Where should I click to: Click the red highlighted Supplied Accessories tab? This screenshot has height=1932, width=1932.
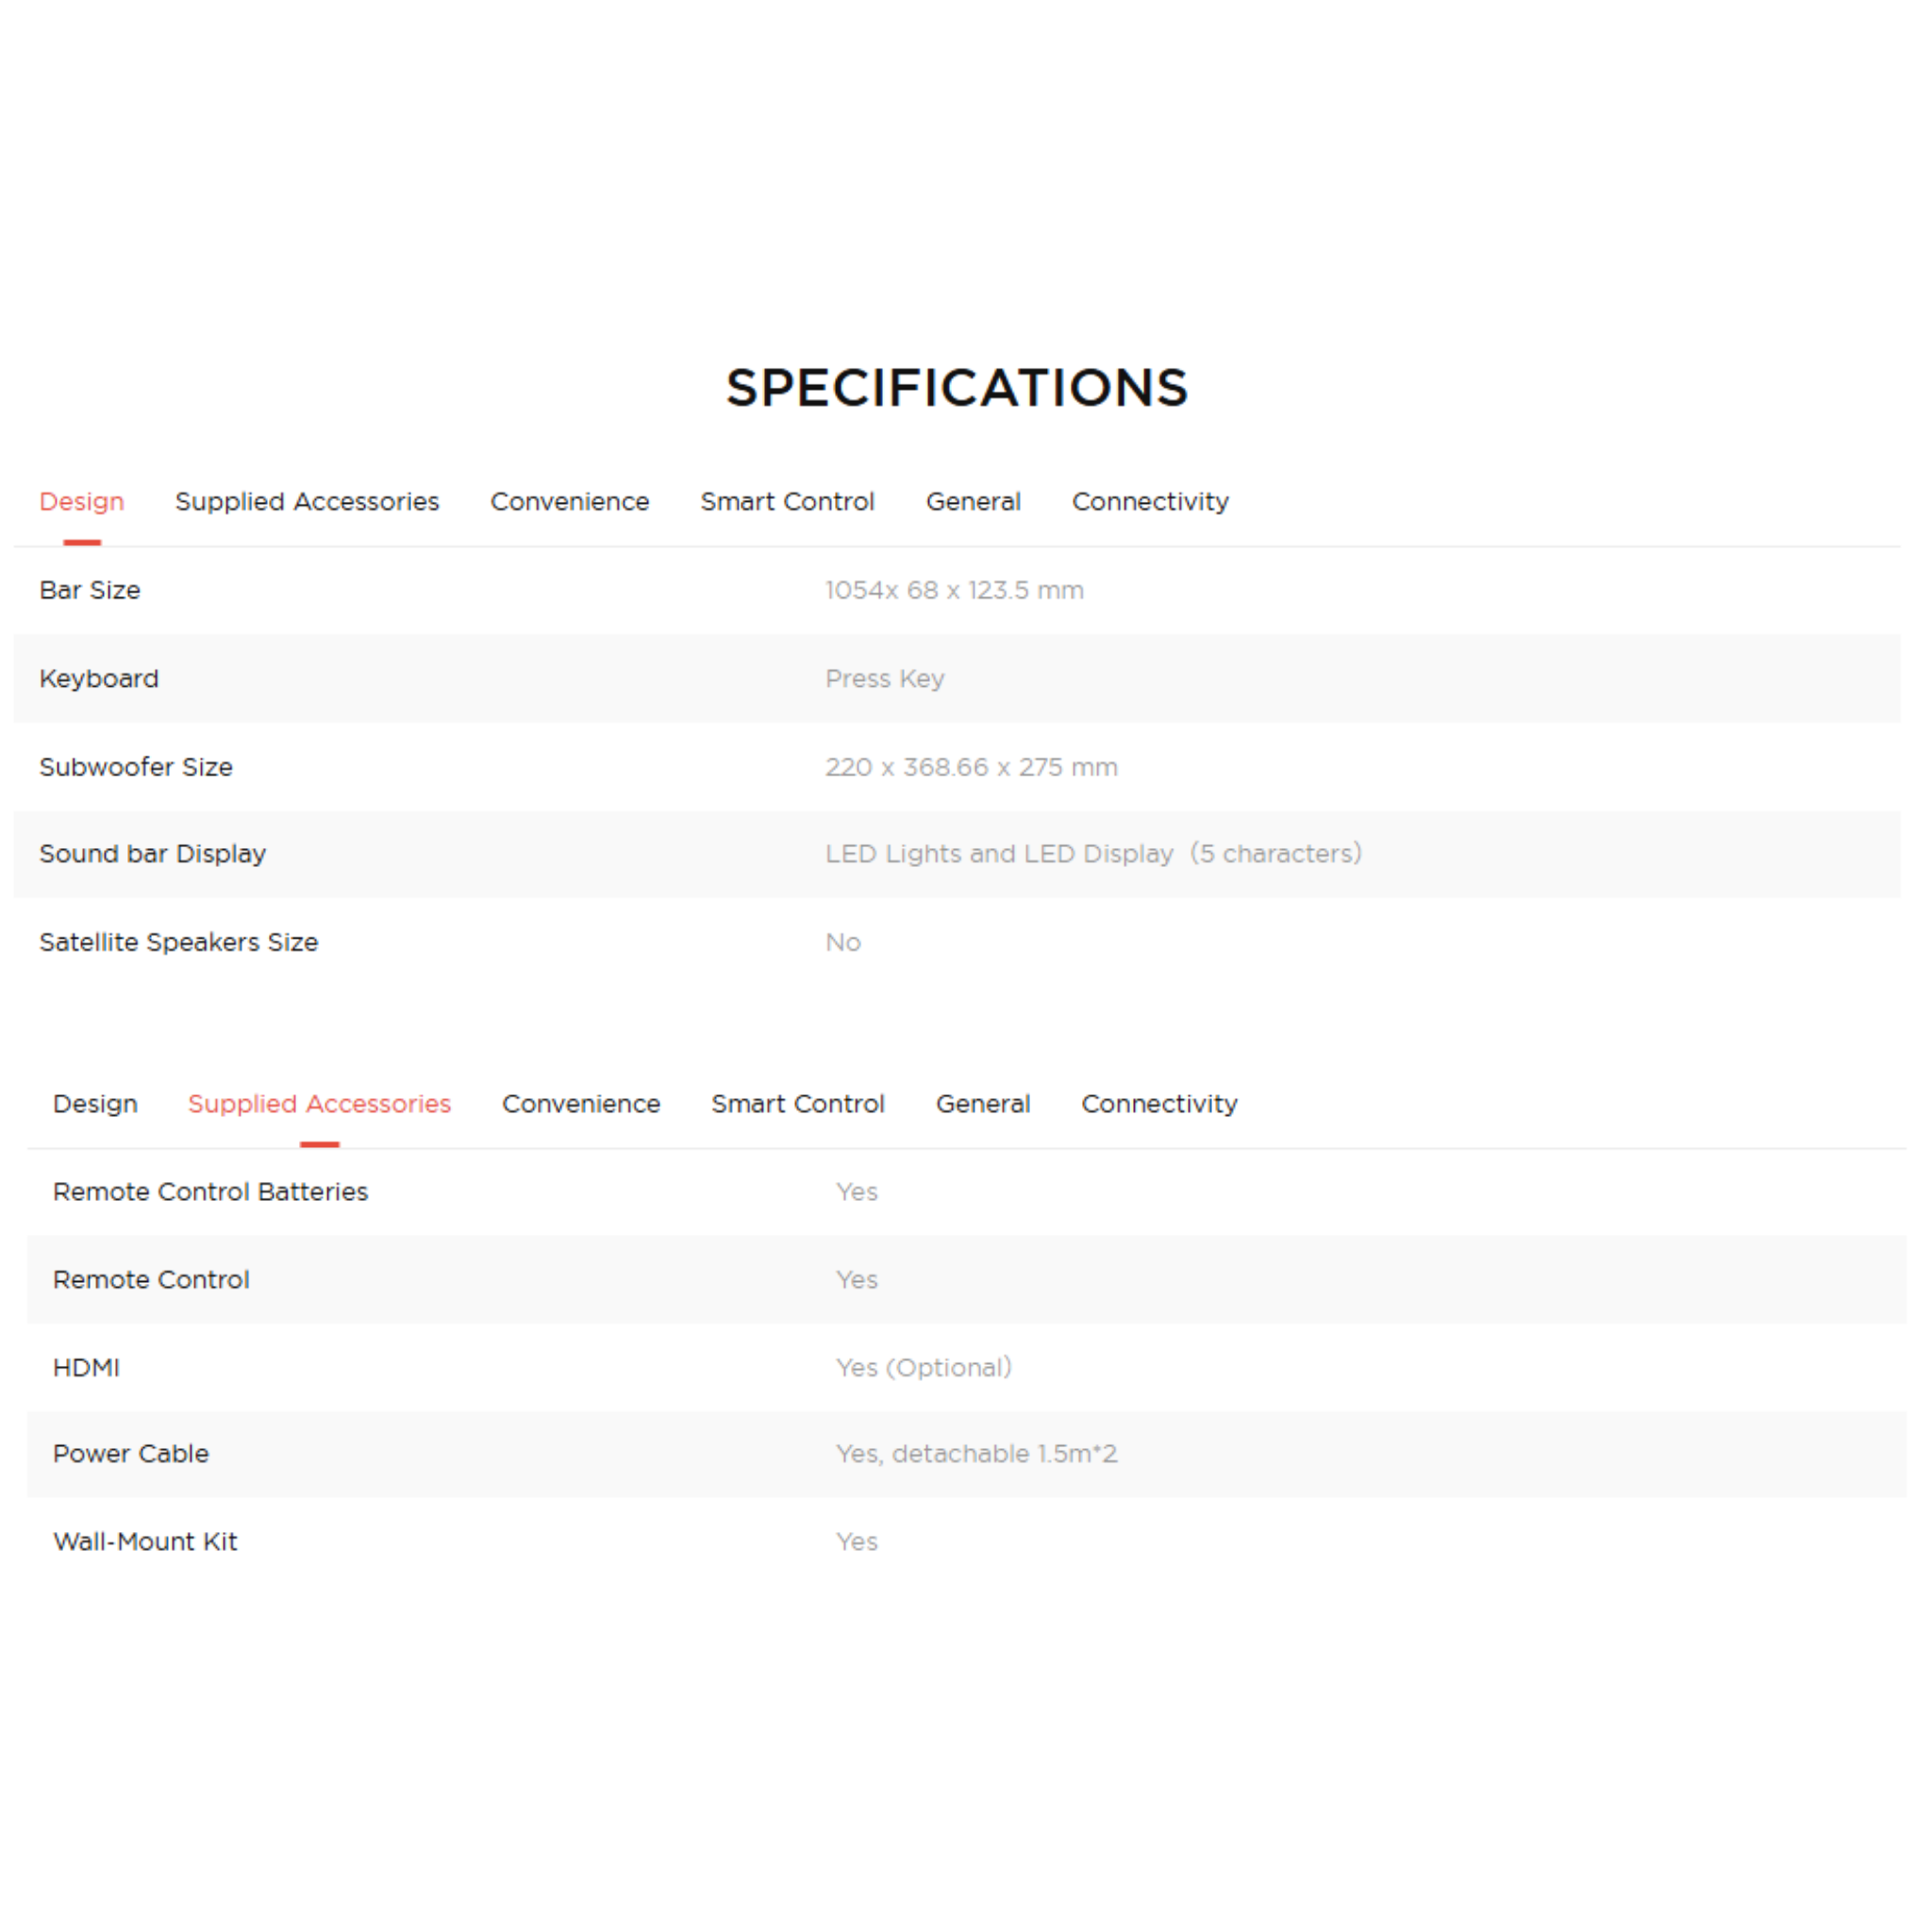tap(319, 1104)
